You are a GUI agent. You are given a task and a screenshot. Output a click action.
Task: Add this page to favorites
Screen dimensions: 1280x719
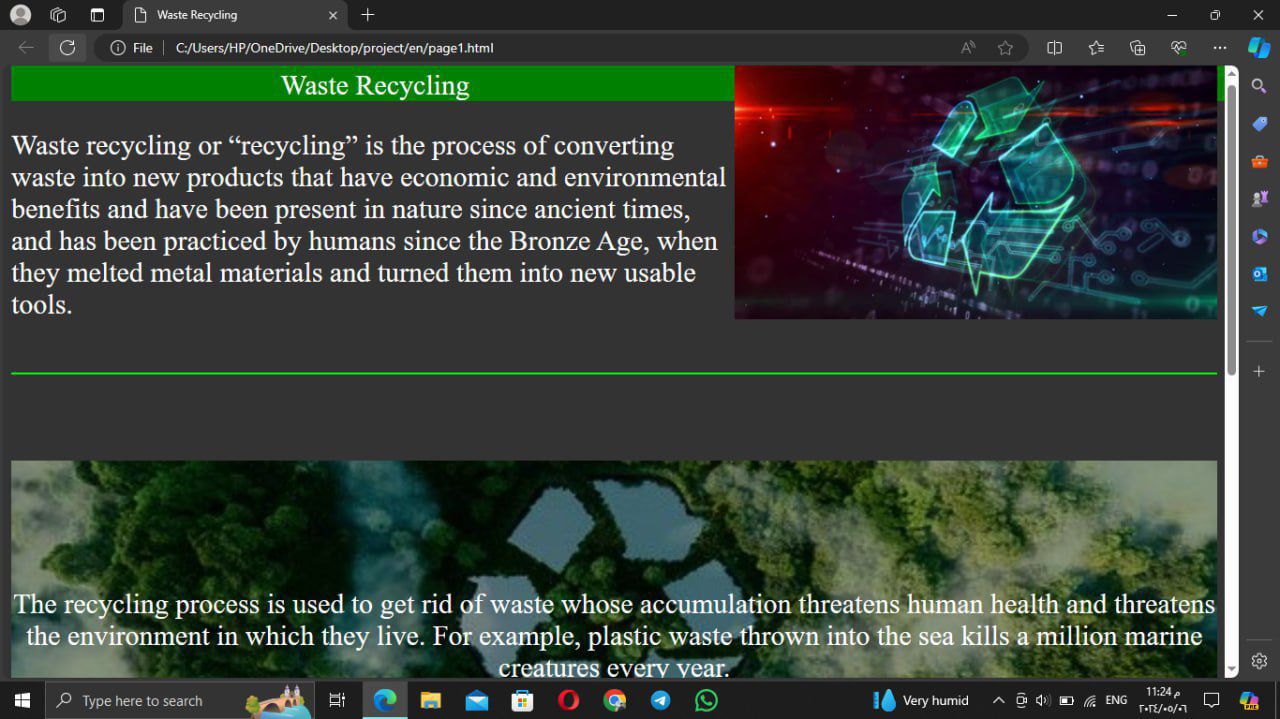[1005, 48]
